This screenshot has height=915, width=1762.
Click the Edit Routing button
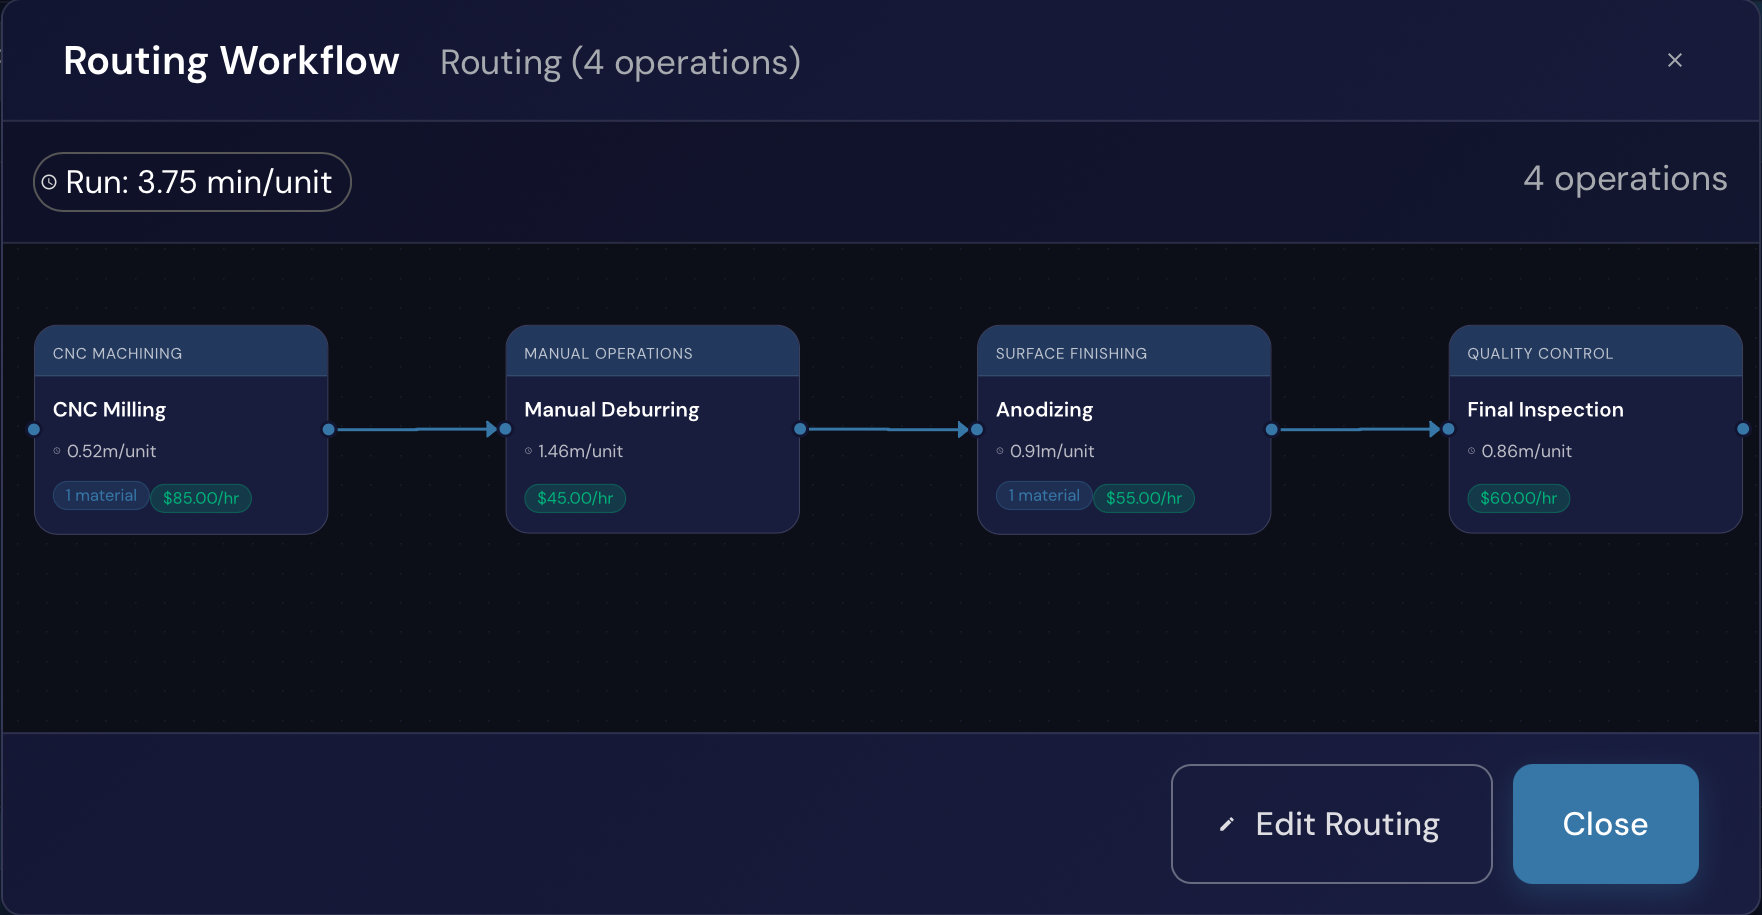pyautogui.click(x=1331, y=824)
